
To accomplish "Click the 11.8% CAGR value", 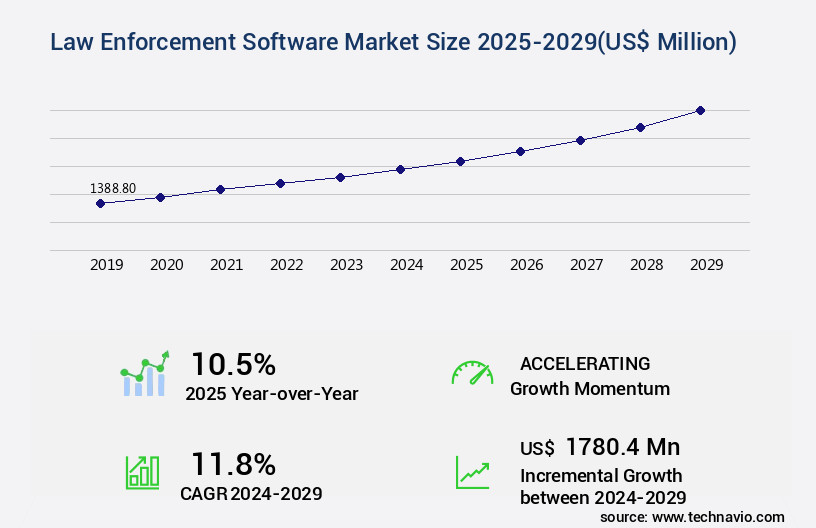I will coord(233,464).
